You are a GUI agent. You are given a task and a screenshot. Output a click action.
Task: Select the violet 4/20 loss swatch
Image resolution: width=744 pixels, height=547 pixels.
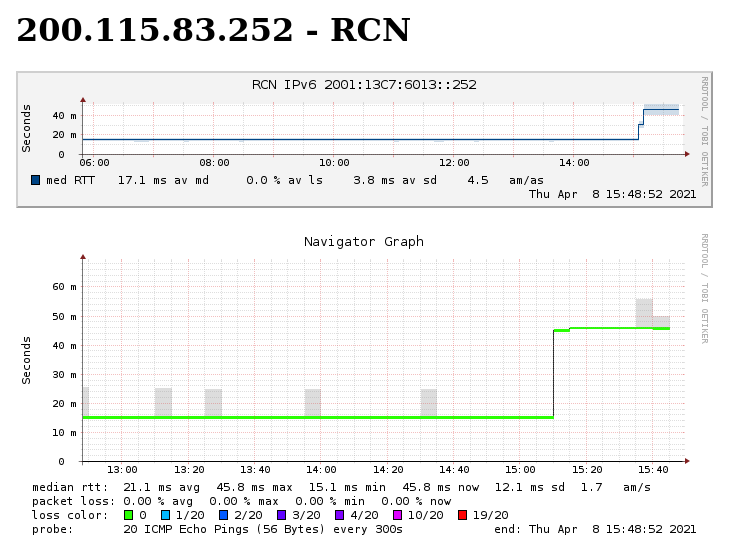click(x=340, y=515)
